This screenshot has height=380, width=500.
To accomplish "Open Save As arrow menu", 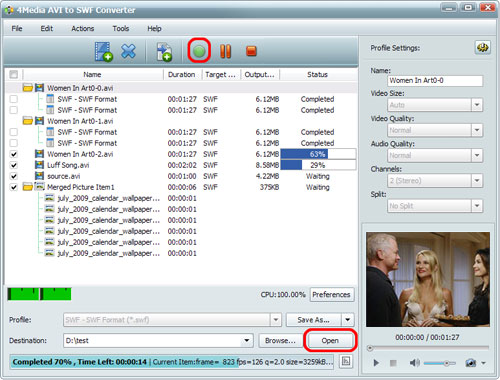I will point(348,320).
